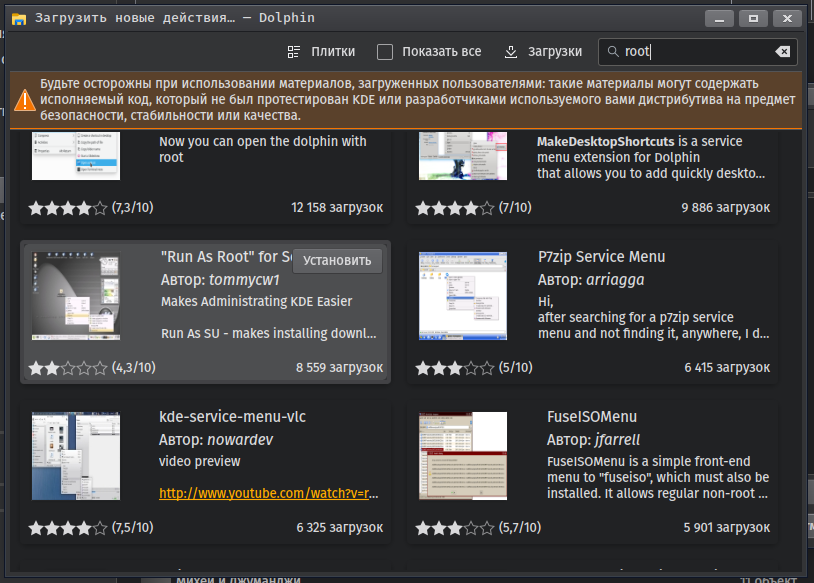Minimize the Dolphin dialog window
The height and width of the screenshot is (583, 814).
click(719, 19)
